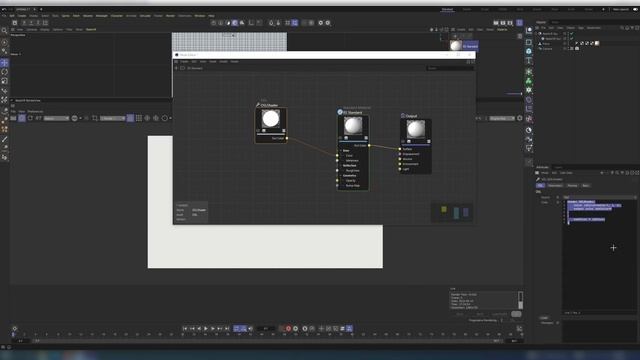Open the MoGraph menu

pos(102,16)
